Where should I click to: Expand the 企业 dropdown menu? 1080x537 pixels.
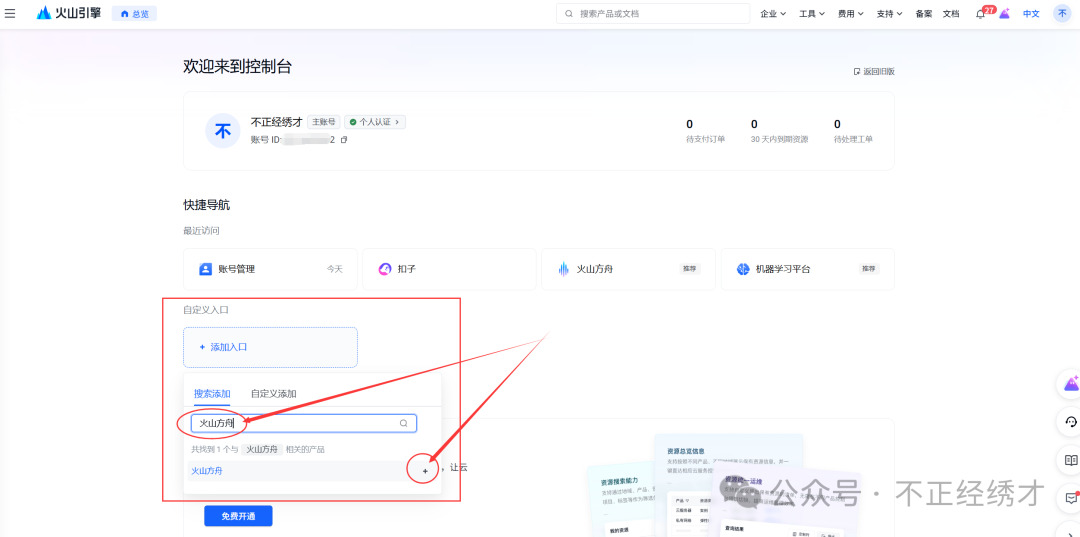tap(773, 14)
